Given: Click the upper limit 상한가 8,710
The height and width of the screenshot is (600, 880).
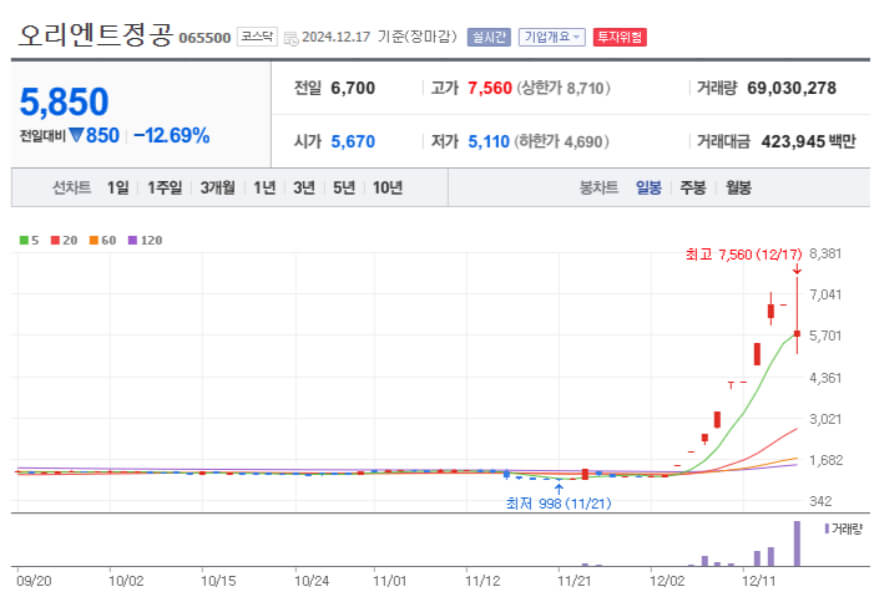Looking at the screenshot, I should [563, 88].
